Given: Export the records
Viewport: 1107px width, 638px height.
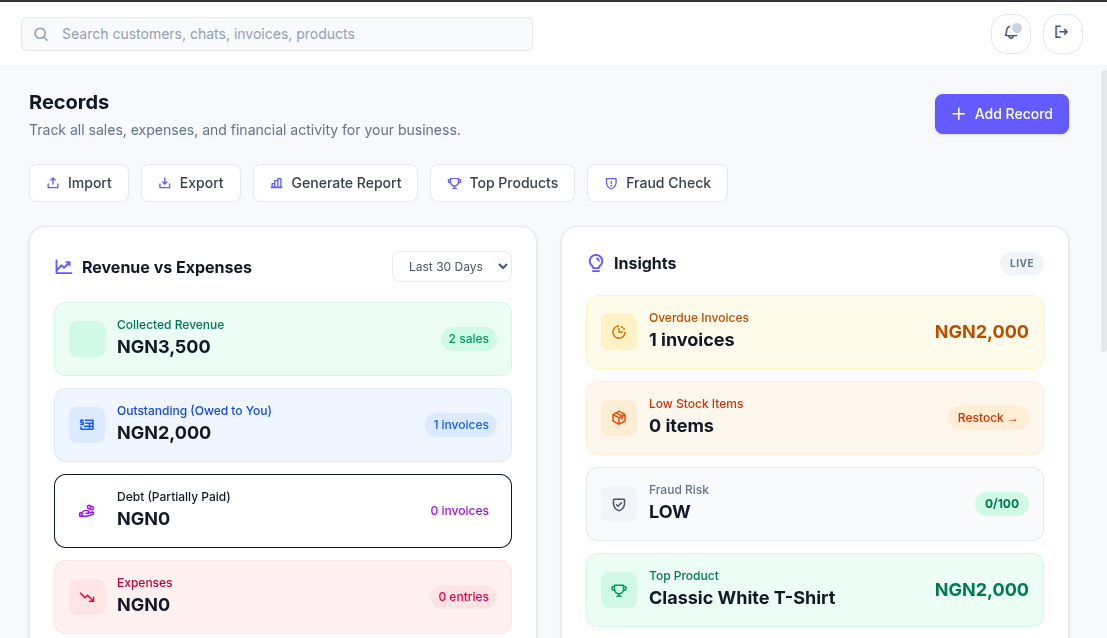Looking at the screenshot, I should click(x=191, y=183).
